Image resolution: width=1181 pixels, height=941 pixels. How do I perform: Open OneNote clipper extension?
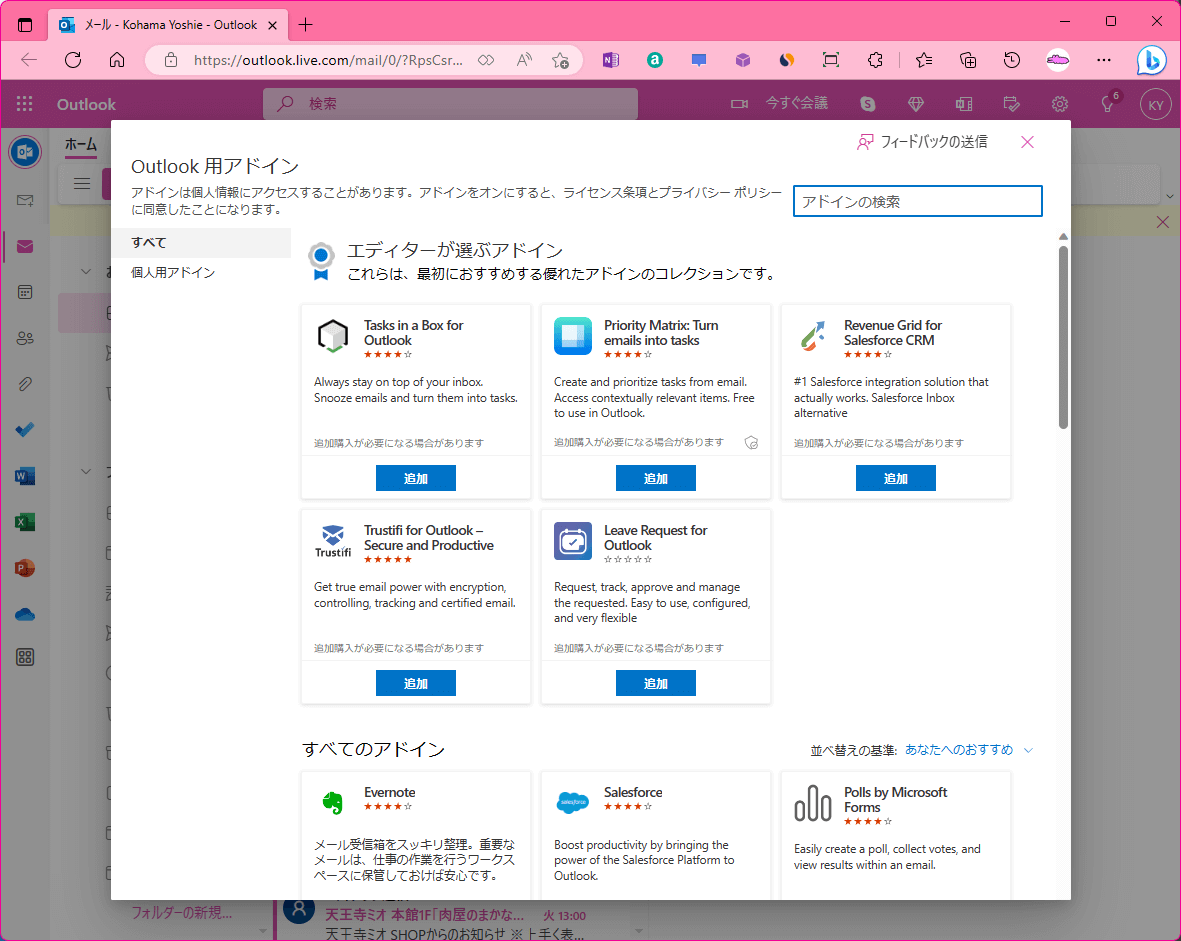611,60
